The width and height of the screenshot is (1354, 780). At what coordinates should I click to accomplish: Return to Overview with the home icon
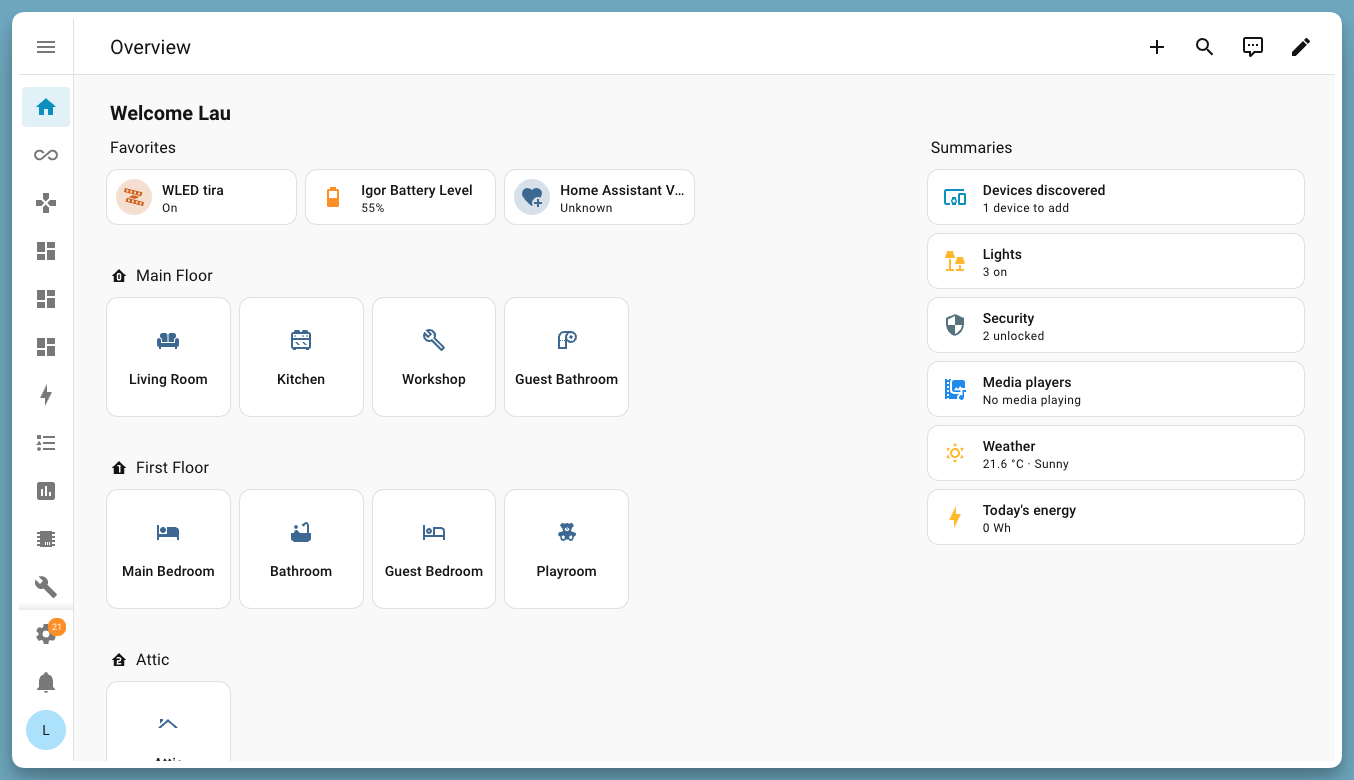(45, 106)
